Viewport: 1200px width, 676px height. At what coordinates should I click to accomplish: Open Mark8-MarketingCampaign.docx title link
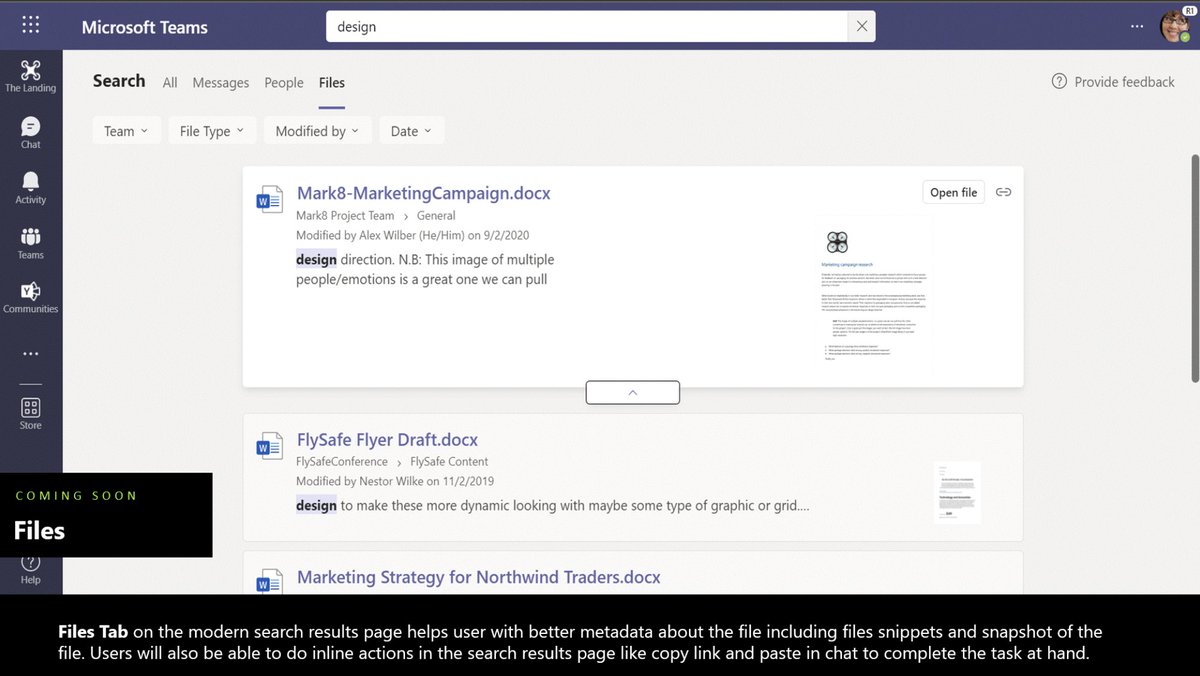coord(424,193)
